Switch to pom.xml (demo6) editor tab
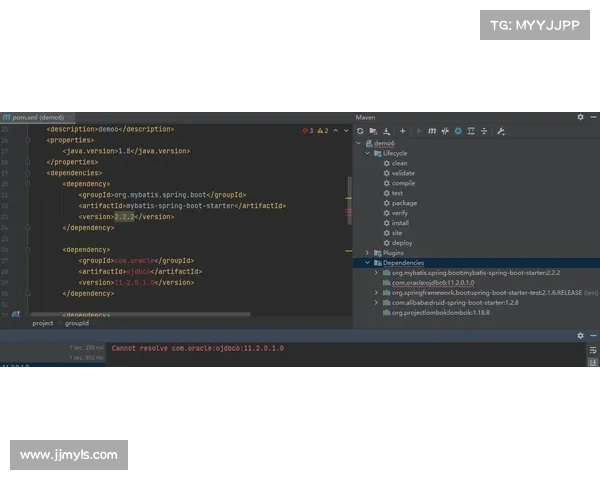The height and width of the screenshot is (480, 600). (x=38, y=117)
